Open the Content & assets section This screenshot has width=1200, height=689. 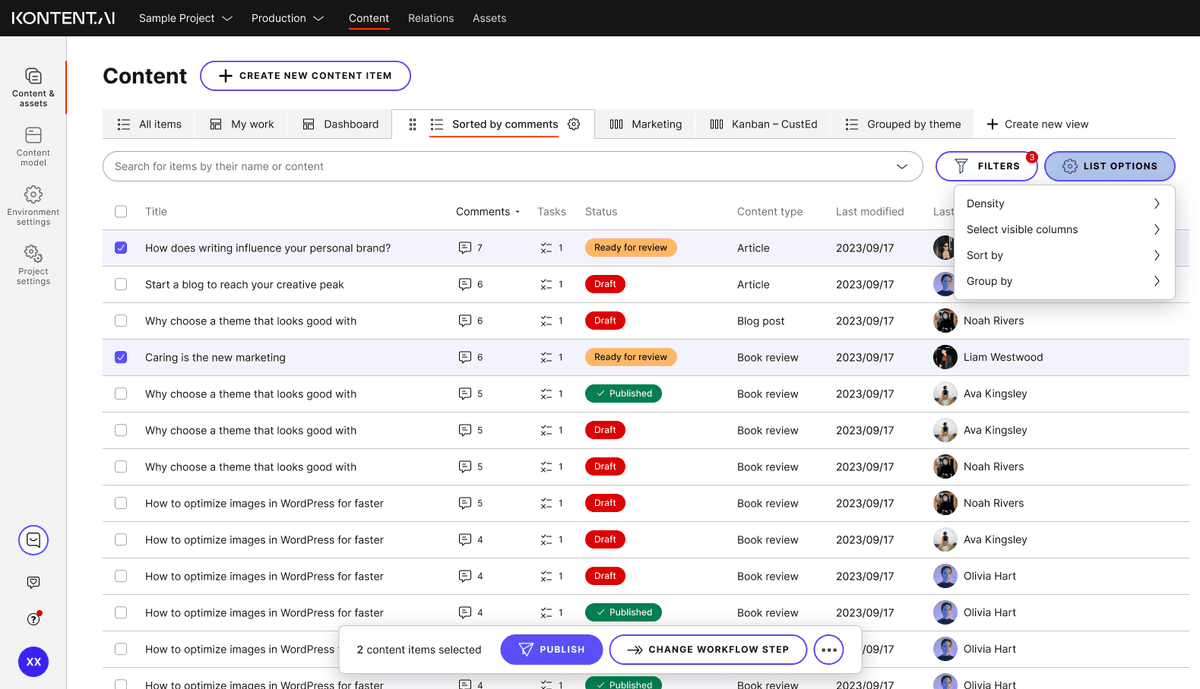coord(33,84)
